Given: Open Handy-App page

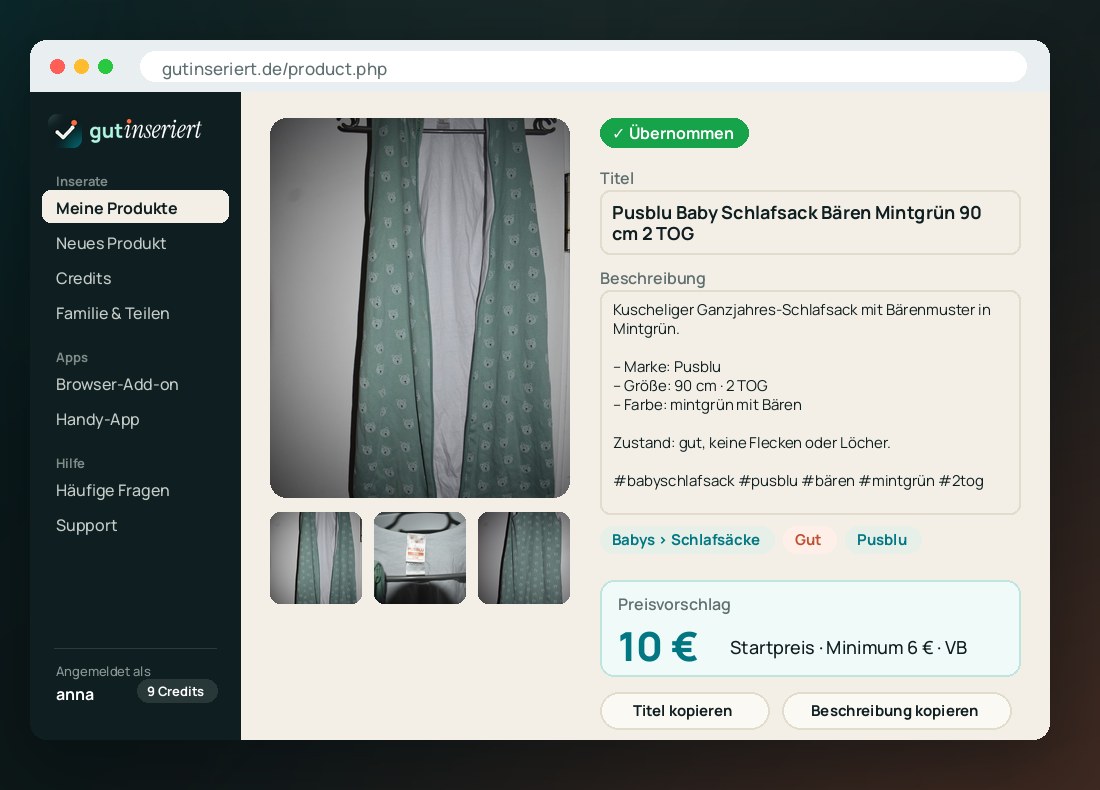Looking at the screenshot, I should [98, 420].
